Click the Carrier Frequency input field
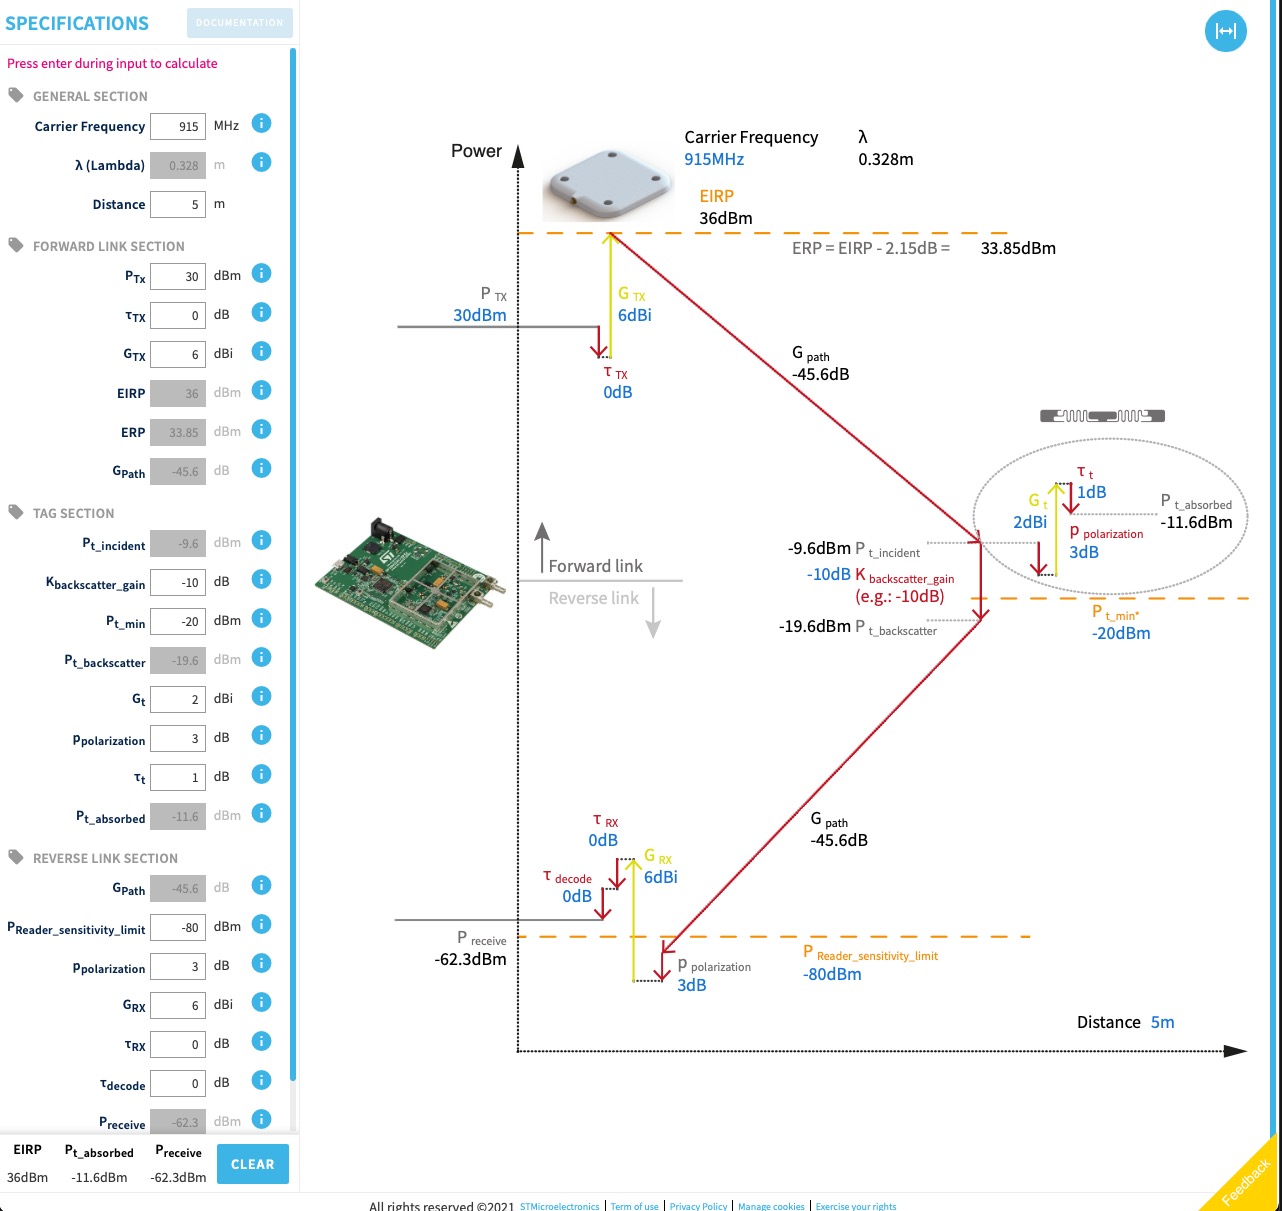The image size is (1282, 1211). coord(178,126)
